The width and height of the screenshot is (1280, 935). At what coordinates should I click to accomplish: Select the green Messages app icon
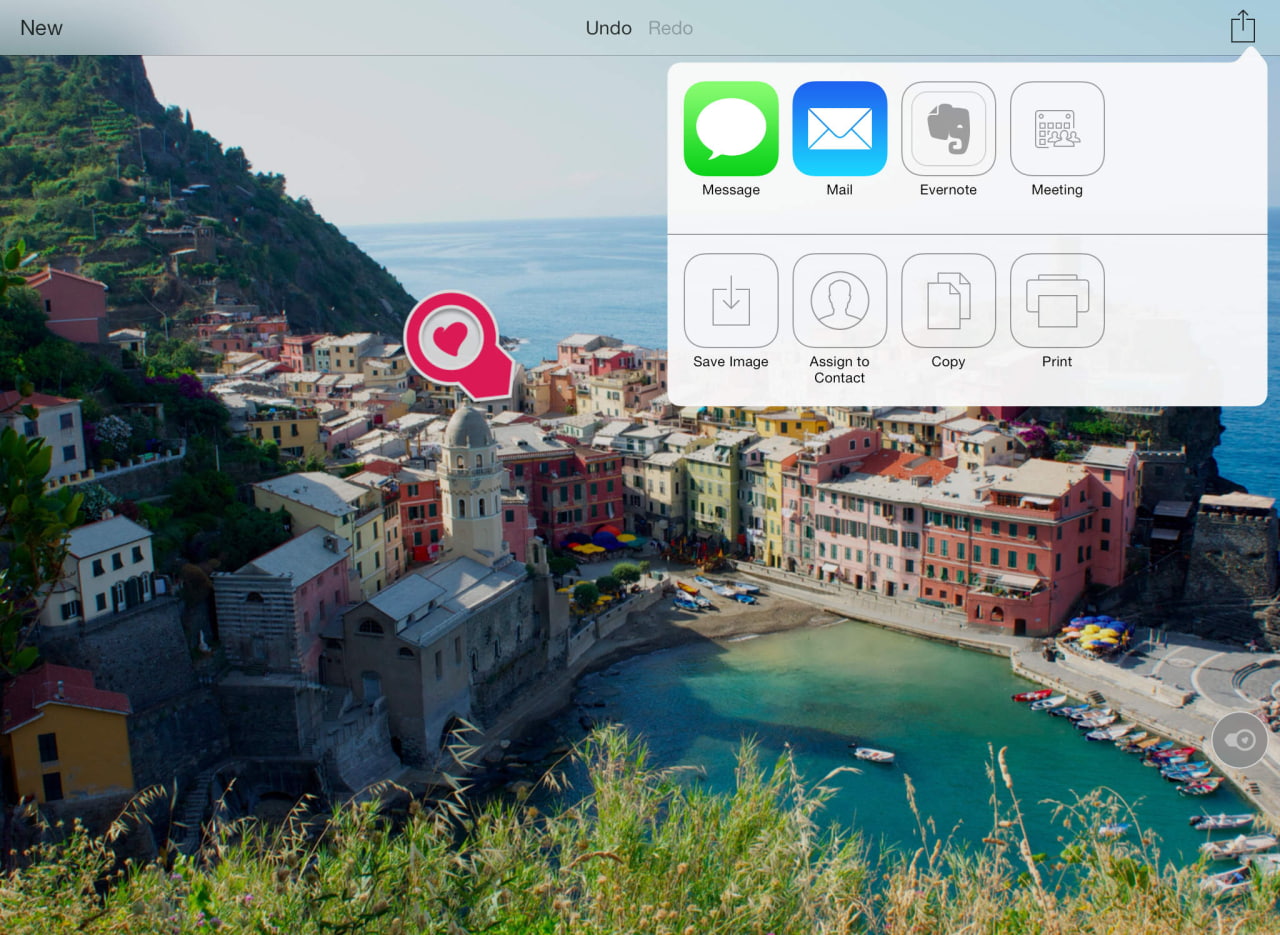[x=729, y=128]
